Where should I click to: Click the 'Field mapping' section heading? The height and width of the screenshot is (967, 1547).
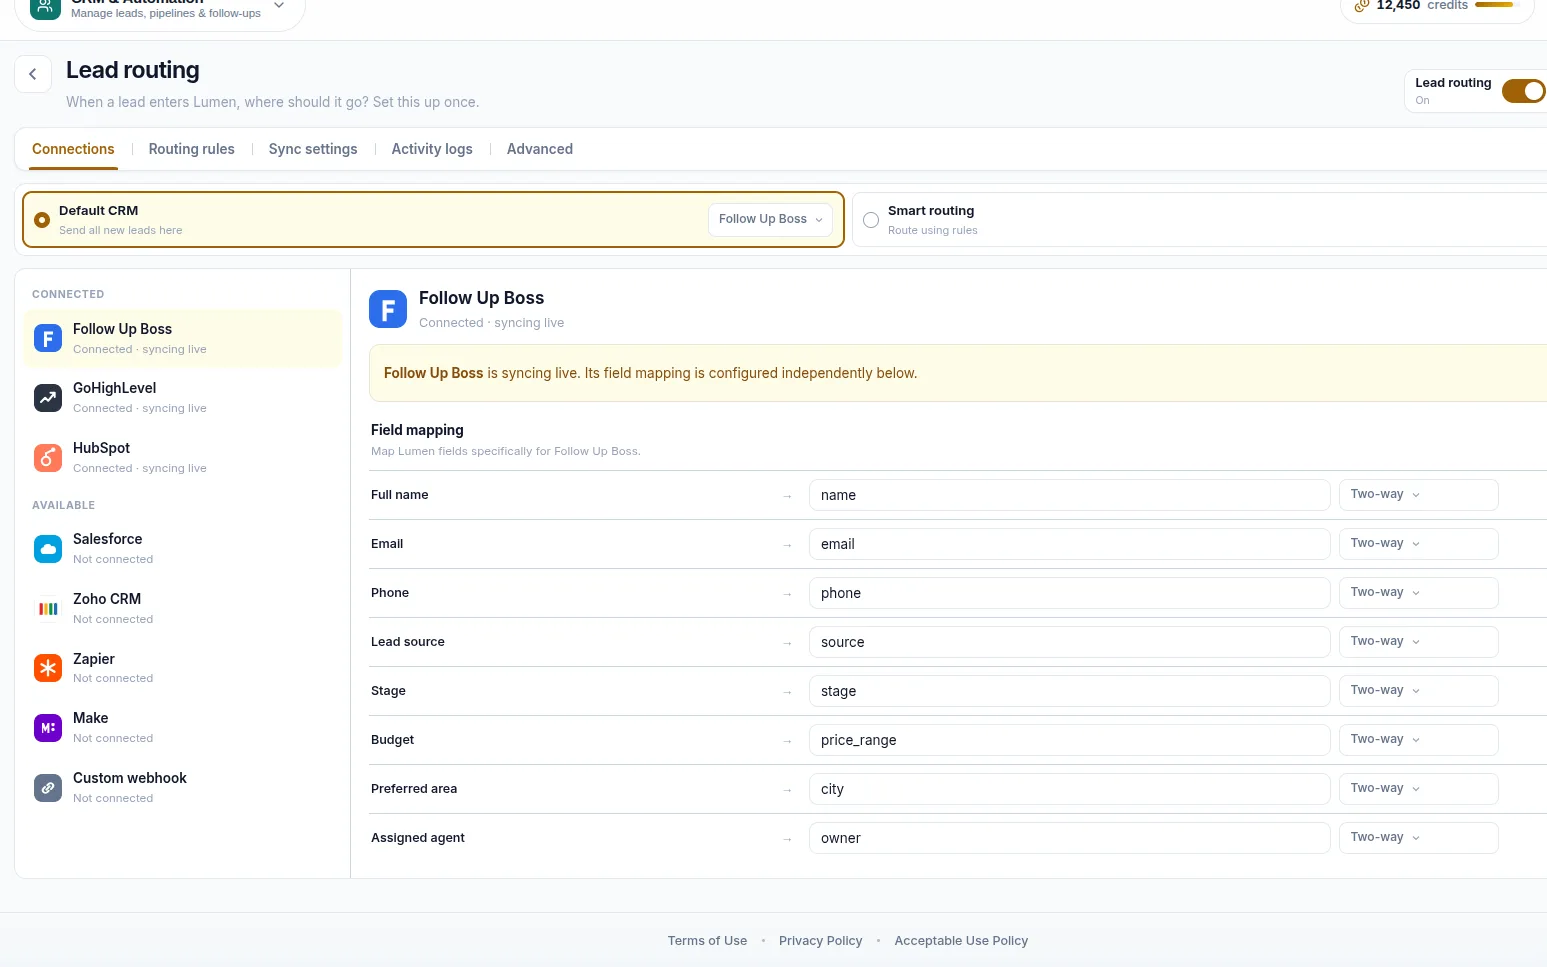(417, 430)
